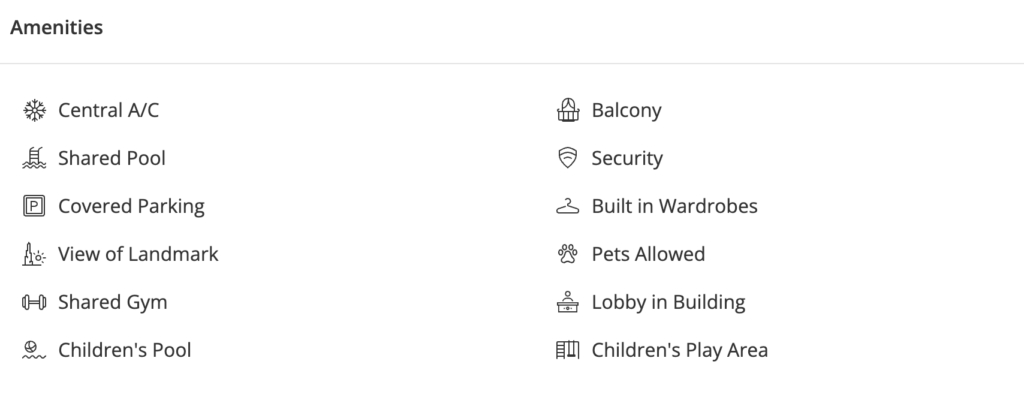Select the Shared Pool text
Image resolution: width=1024 pixels, height=397 pixels.
tap(112, 158)
